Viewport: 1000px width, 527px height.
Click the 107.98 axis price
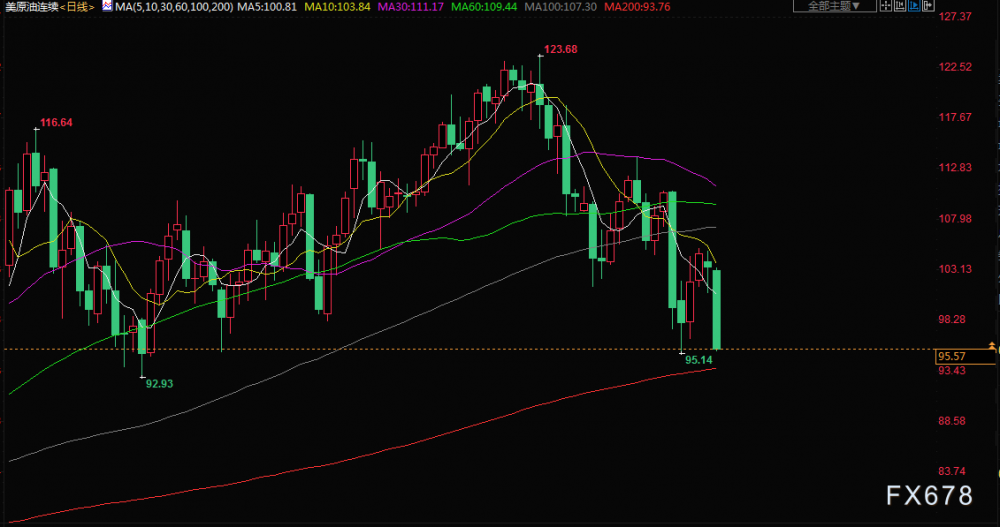tap(955, 219)
